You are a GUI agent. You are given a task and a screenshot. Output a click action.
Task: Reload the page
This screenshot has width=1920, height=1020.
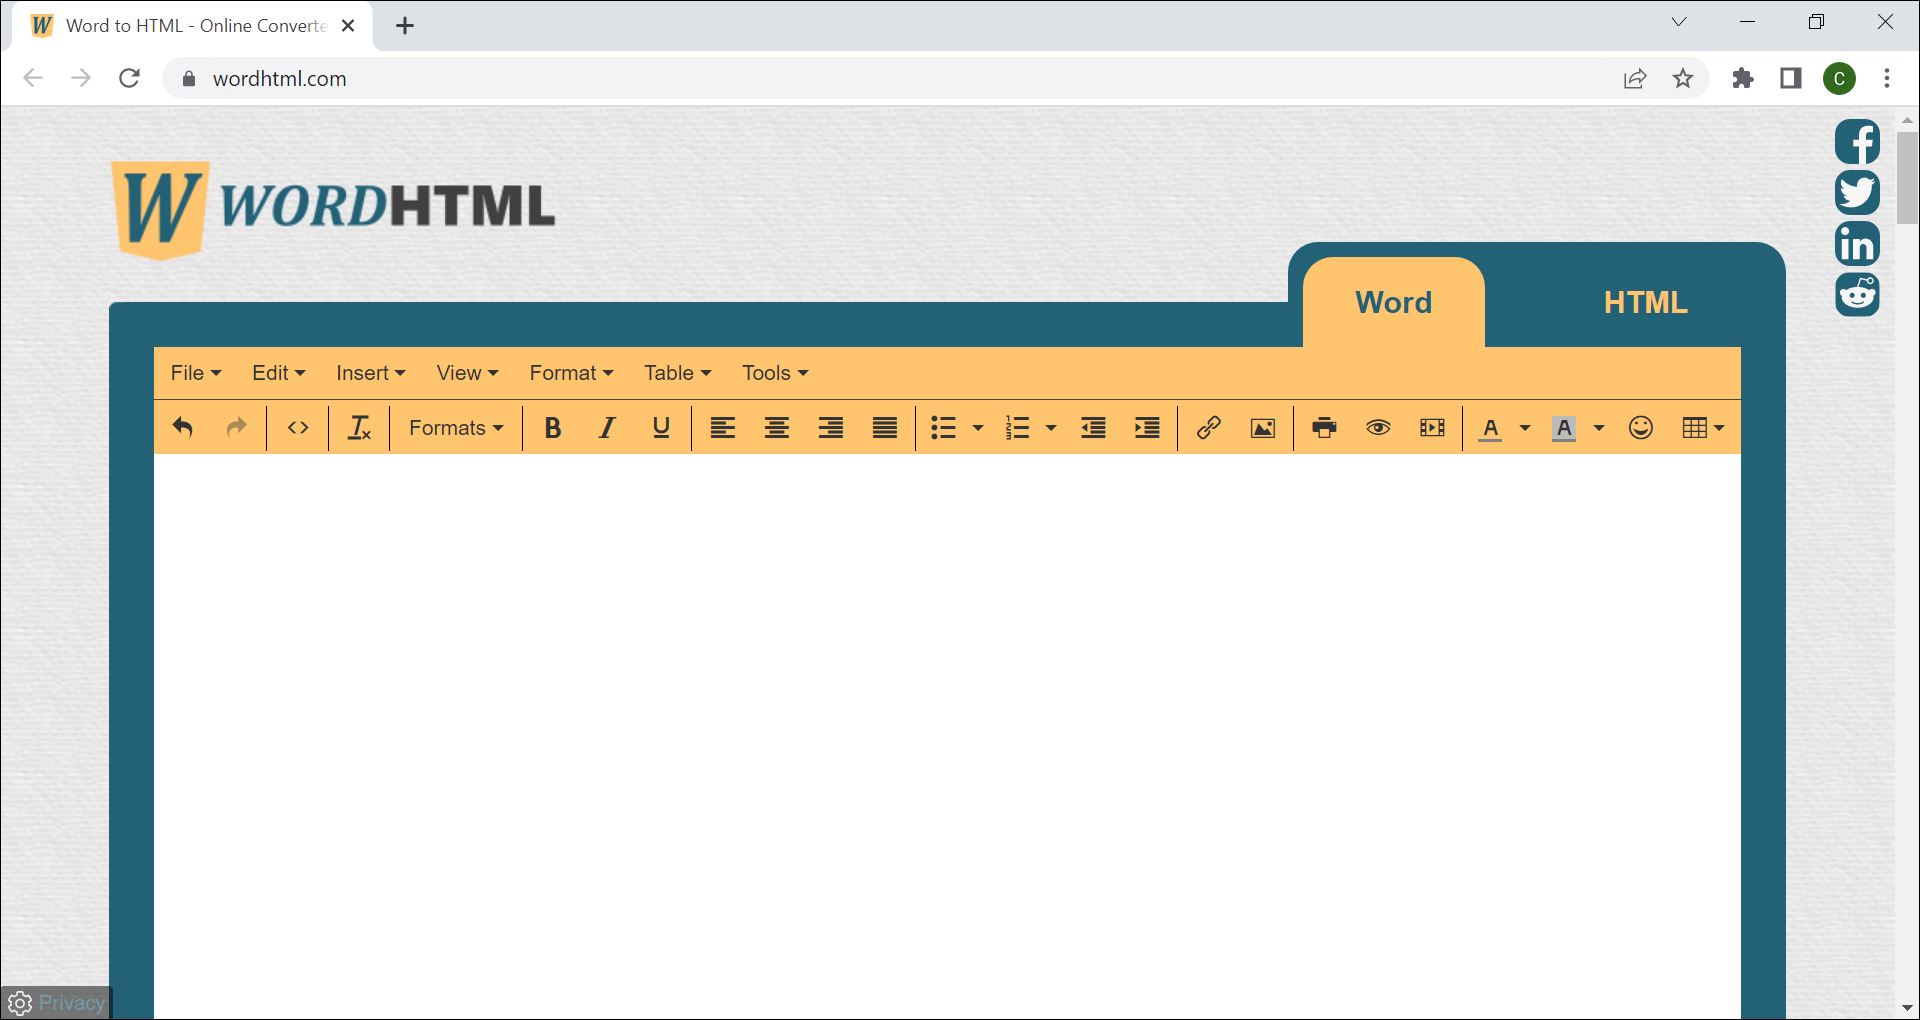(129, 78)
